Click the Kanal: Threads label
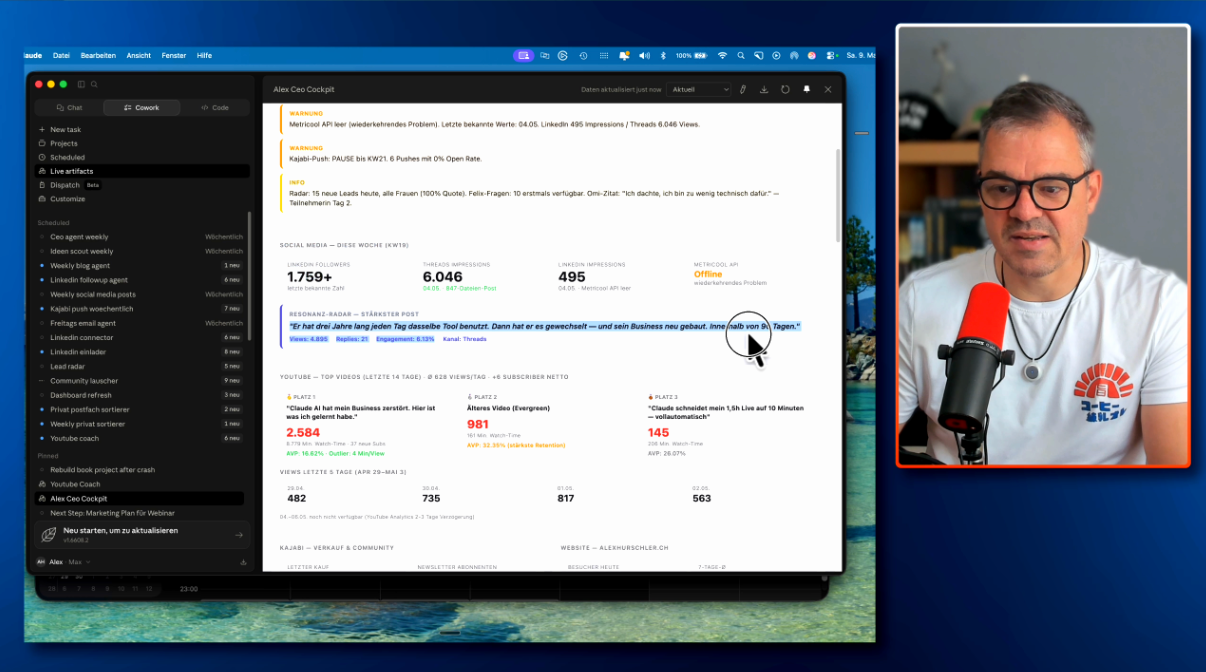 coord(465,339)
